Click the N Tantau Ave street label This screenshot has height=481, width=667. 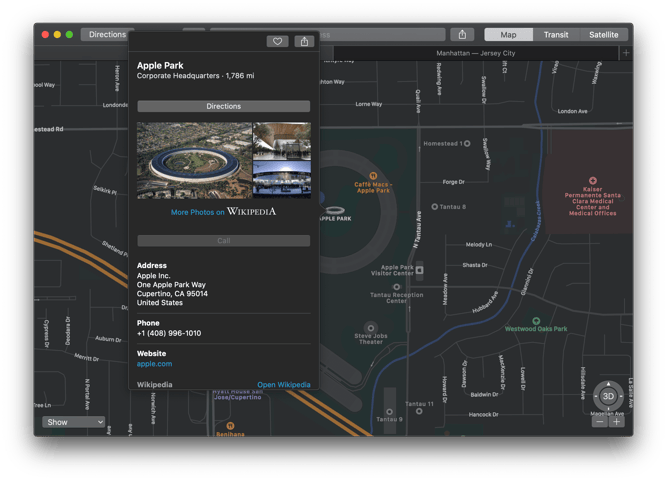[x=418, y=230]
